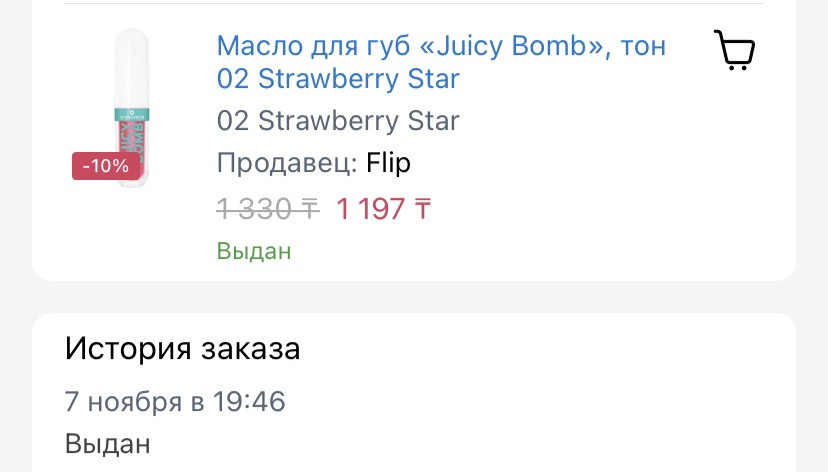The image size is (828, 472).
Task: Tap the discounted price 1 197 ₸
Action: click(x=384, y=208)
